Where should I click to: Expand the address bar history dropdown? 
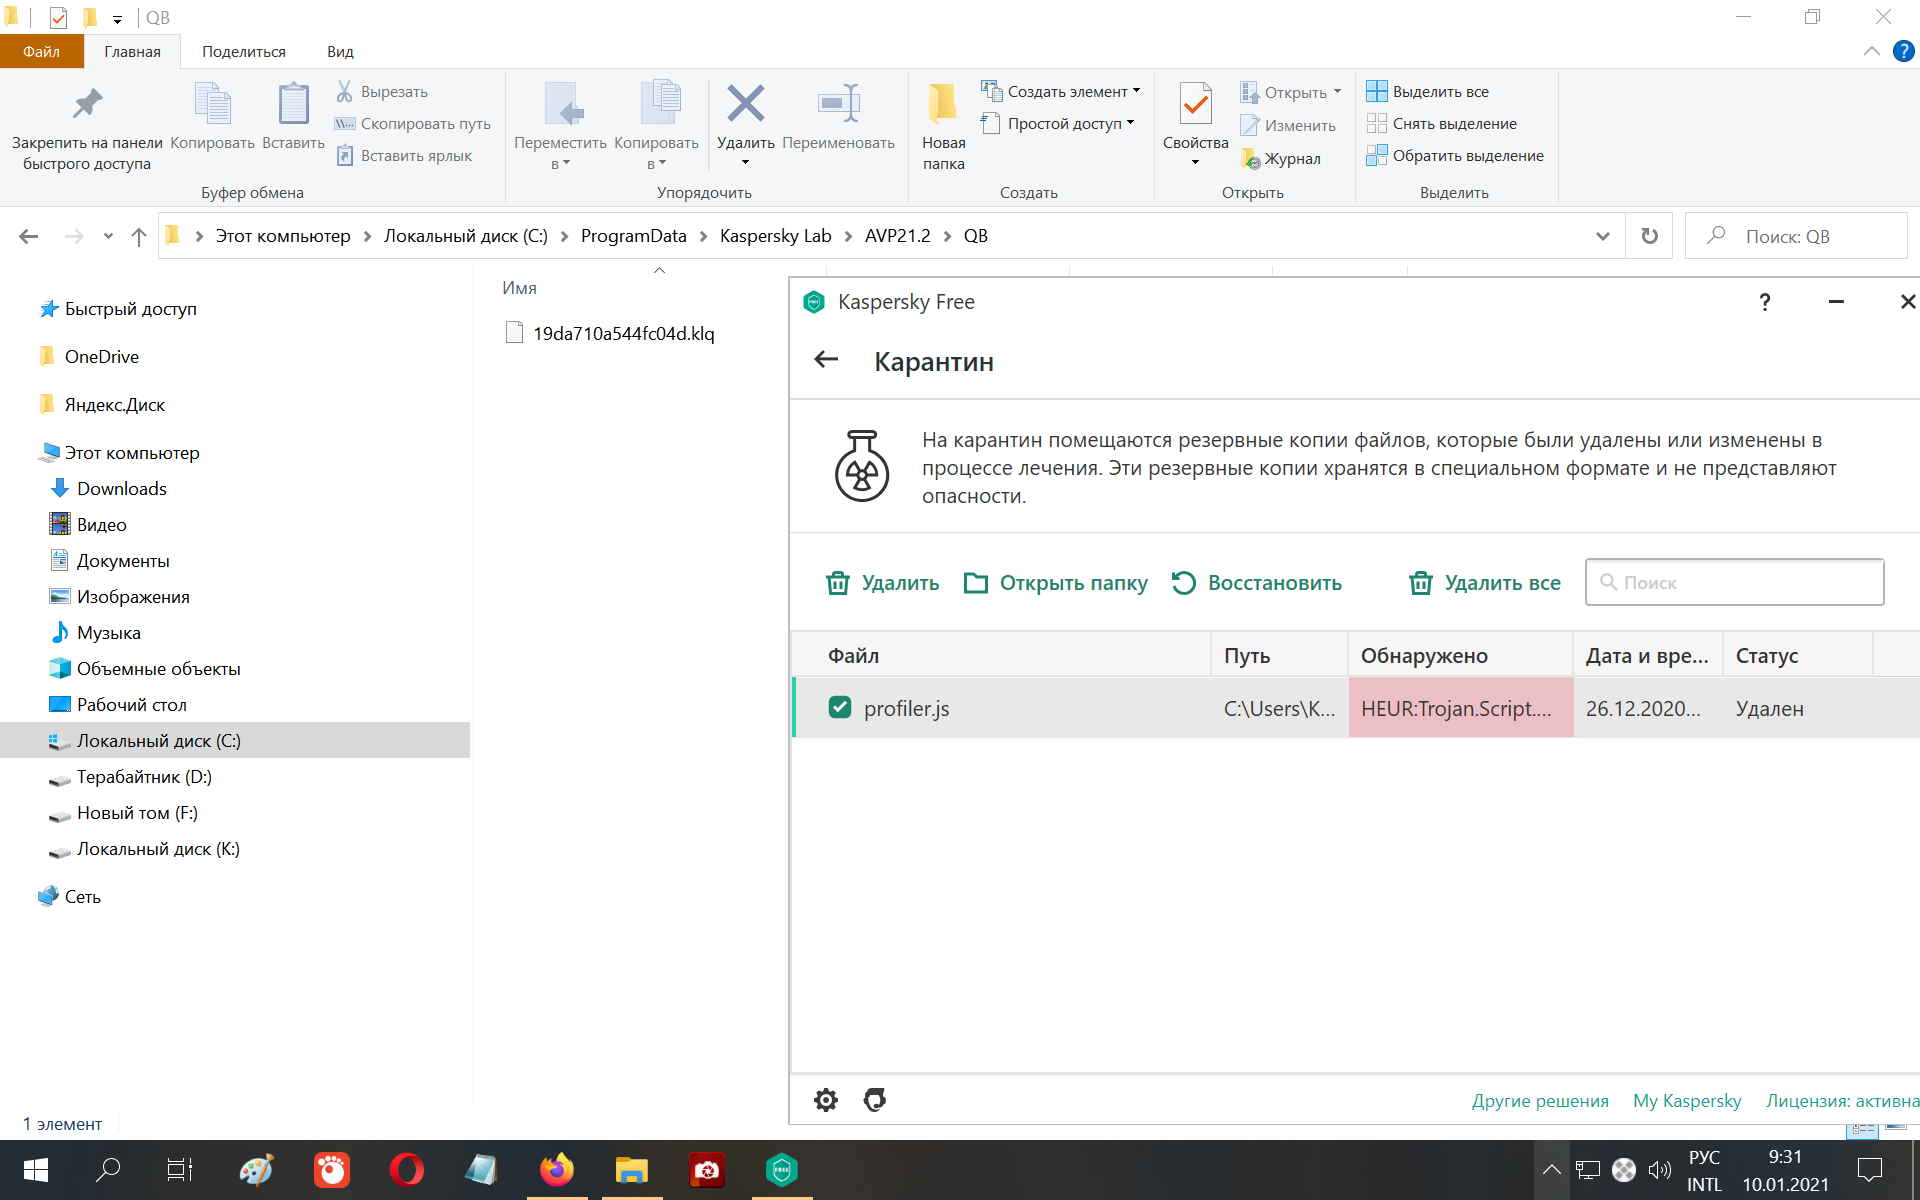pos(1602,236)
